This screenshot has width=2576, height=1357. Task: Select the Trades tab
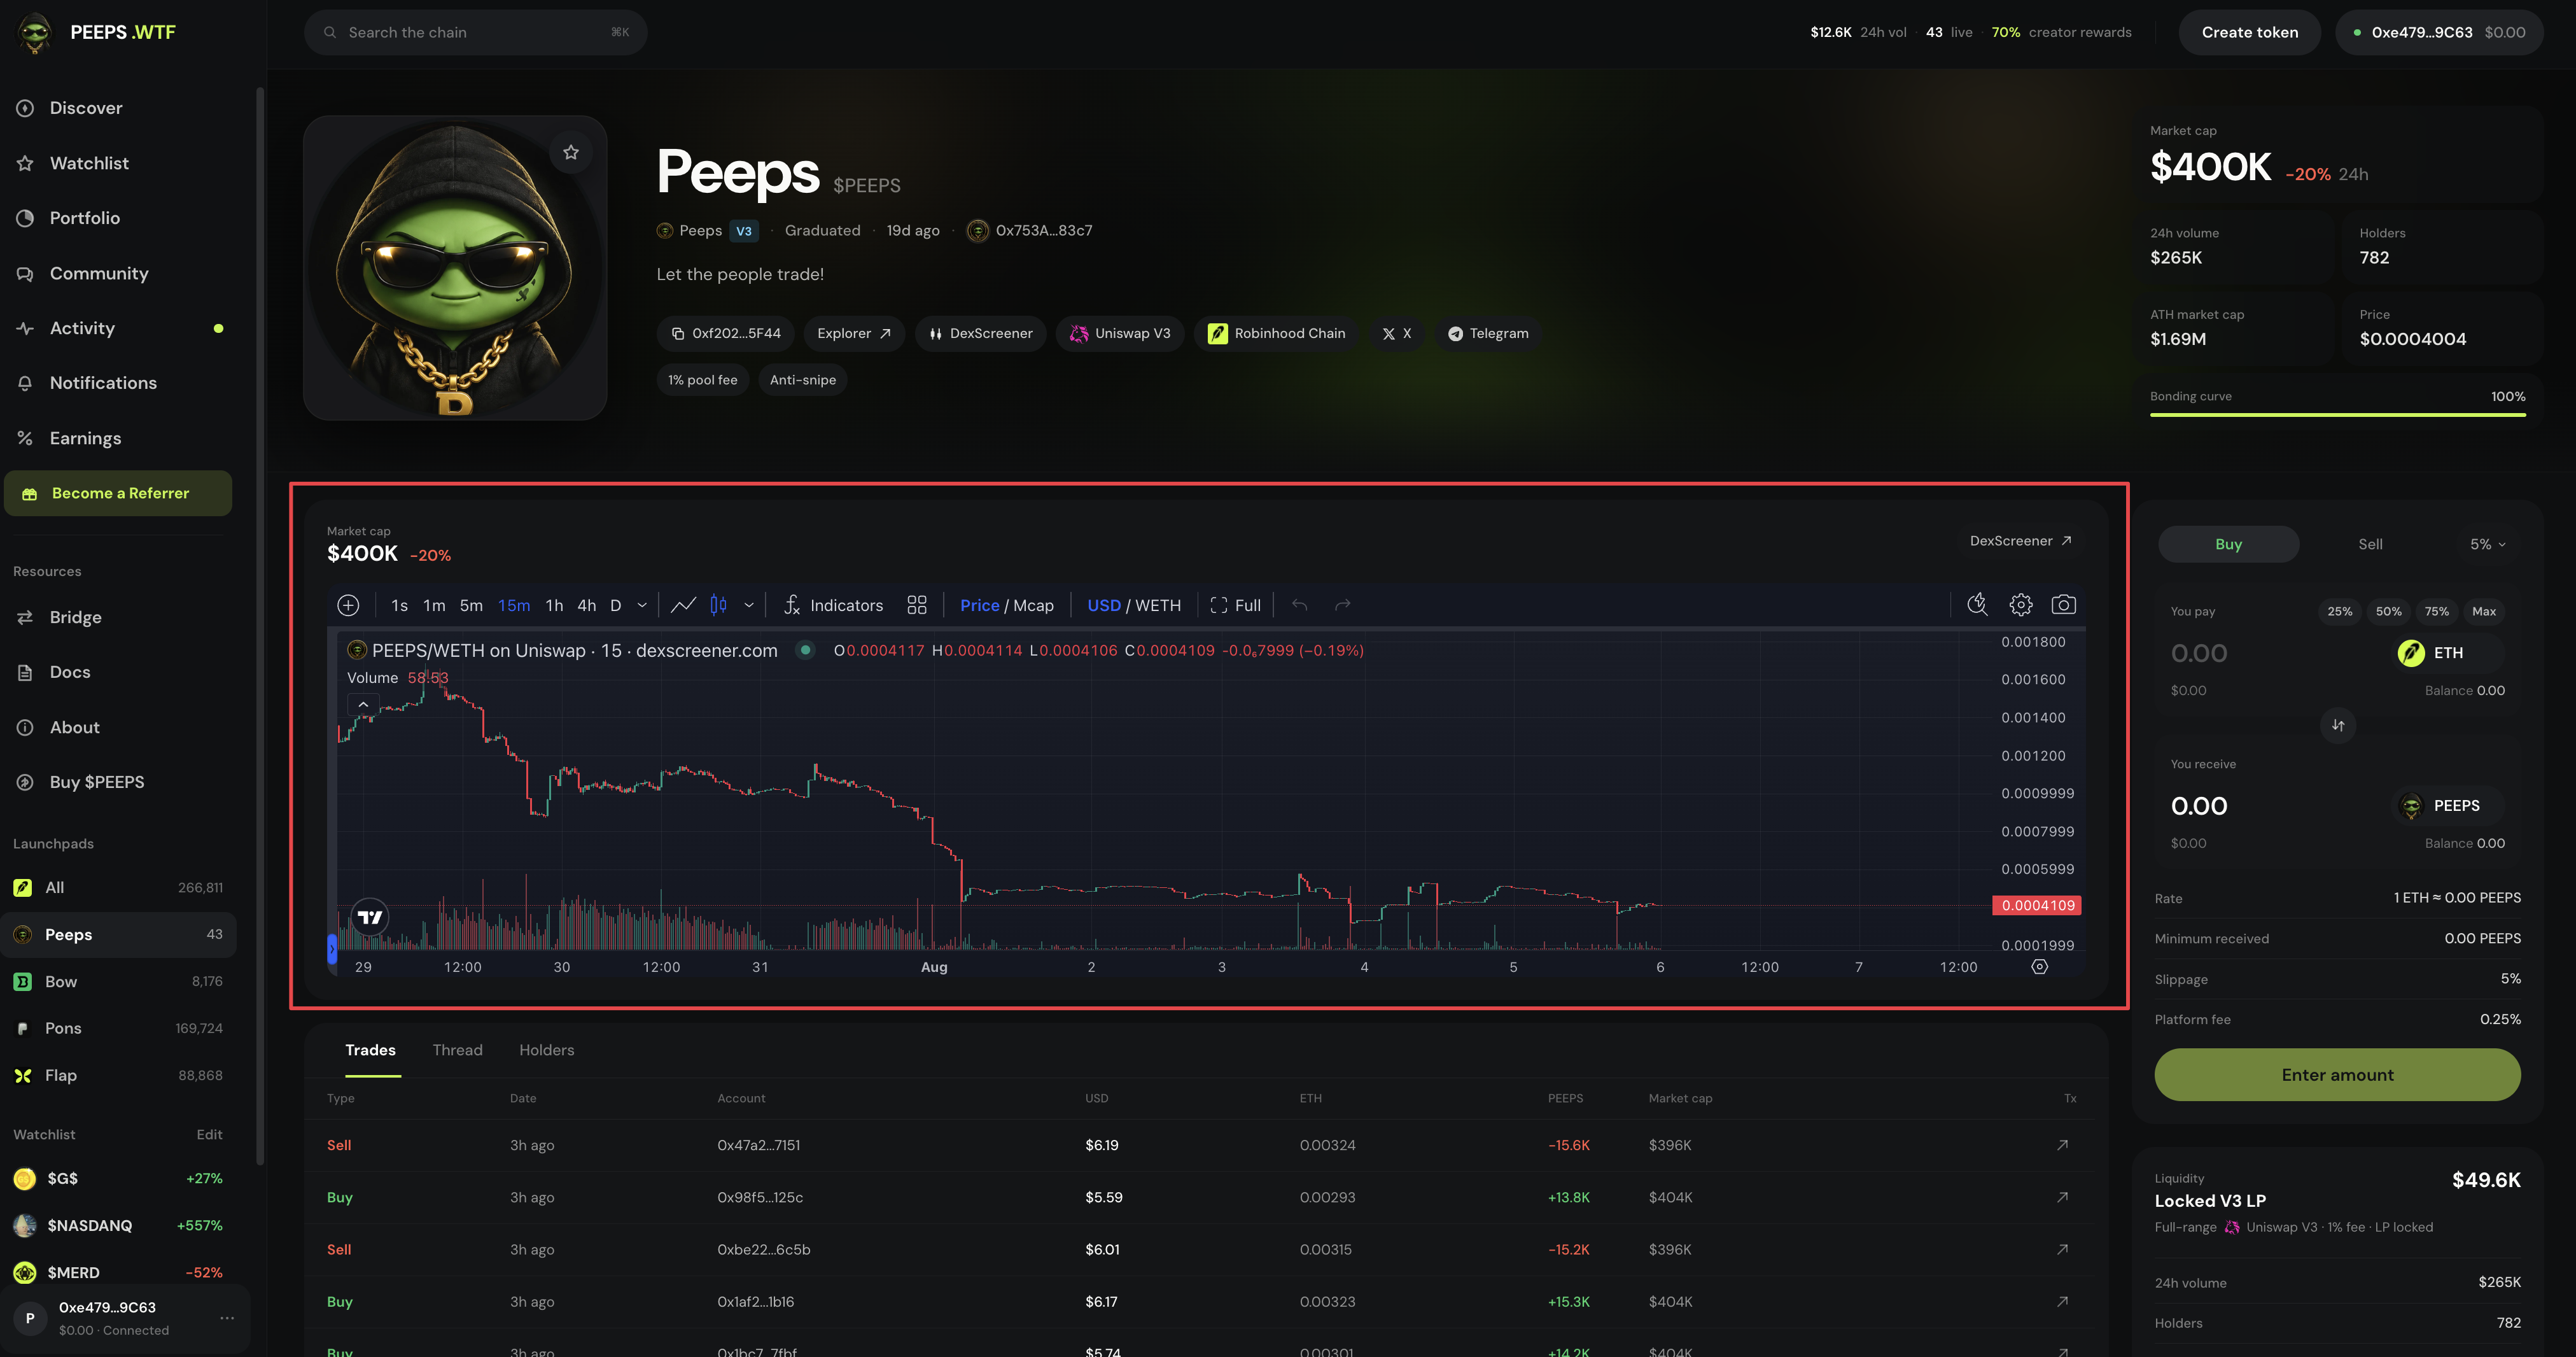pyautogui.click(x=370, y=1050)
